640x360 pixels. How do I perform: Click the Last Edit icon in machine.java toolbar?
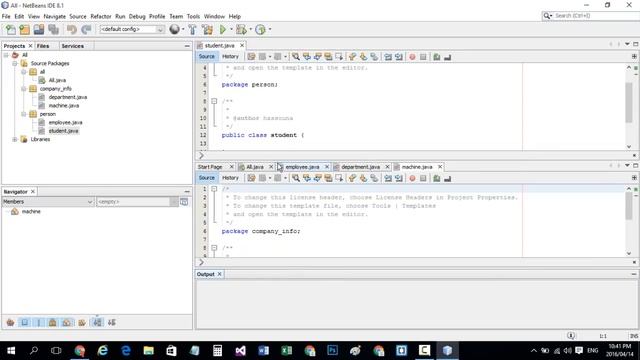pyautogui.click(x=251, y=178)
